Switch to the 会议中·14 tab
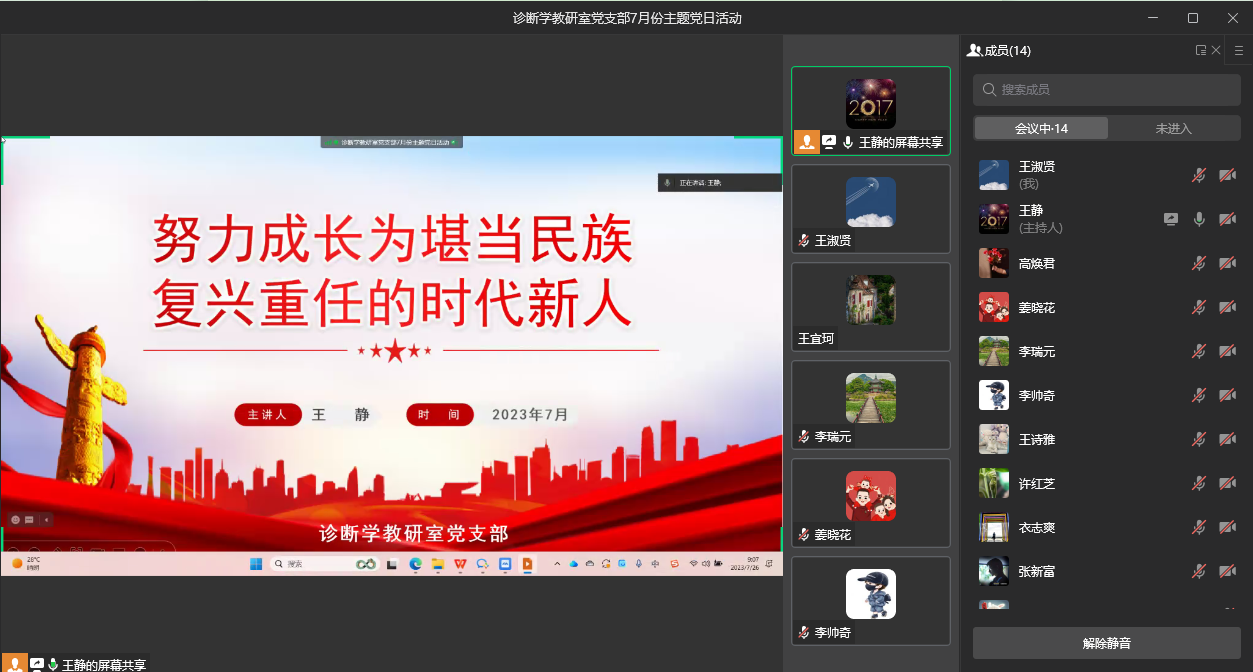 coord(1041,128)
